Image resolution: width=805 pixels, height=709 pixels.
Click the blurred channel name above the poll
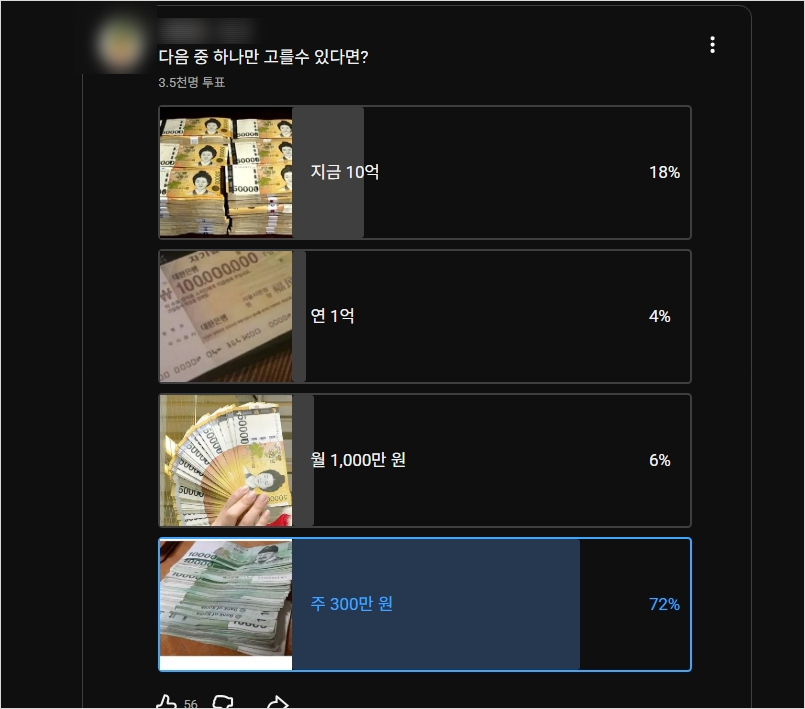point(207,30)
